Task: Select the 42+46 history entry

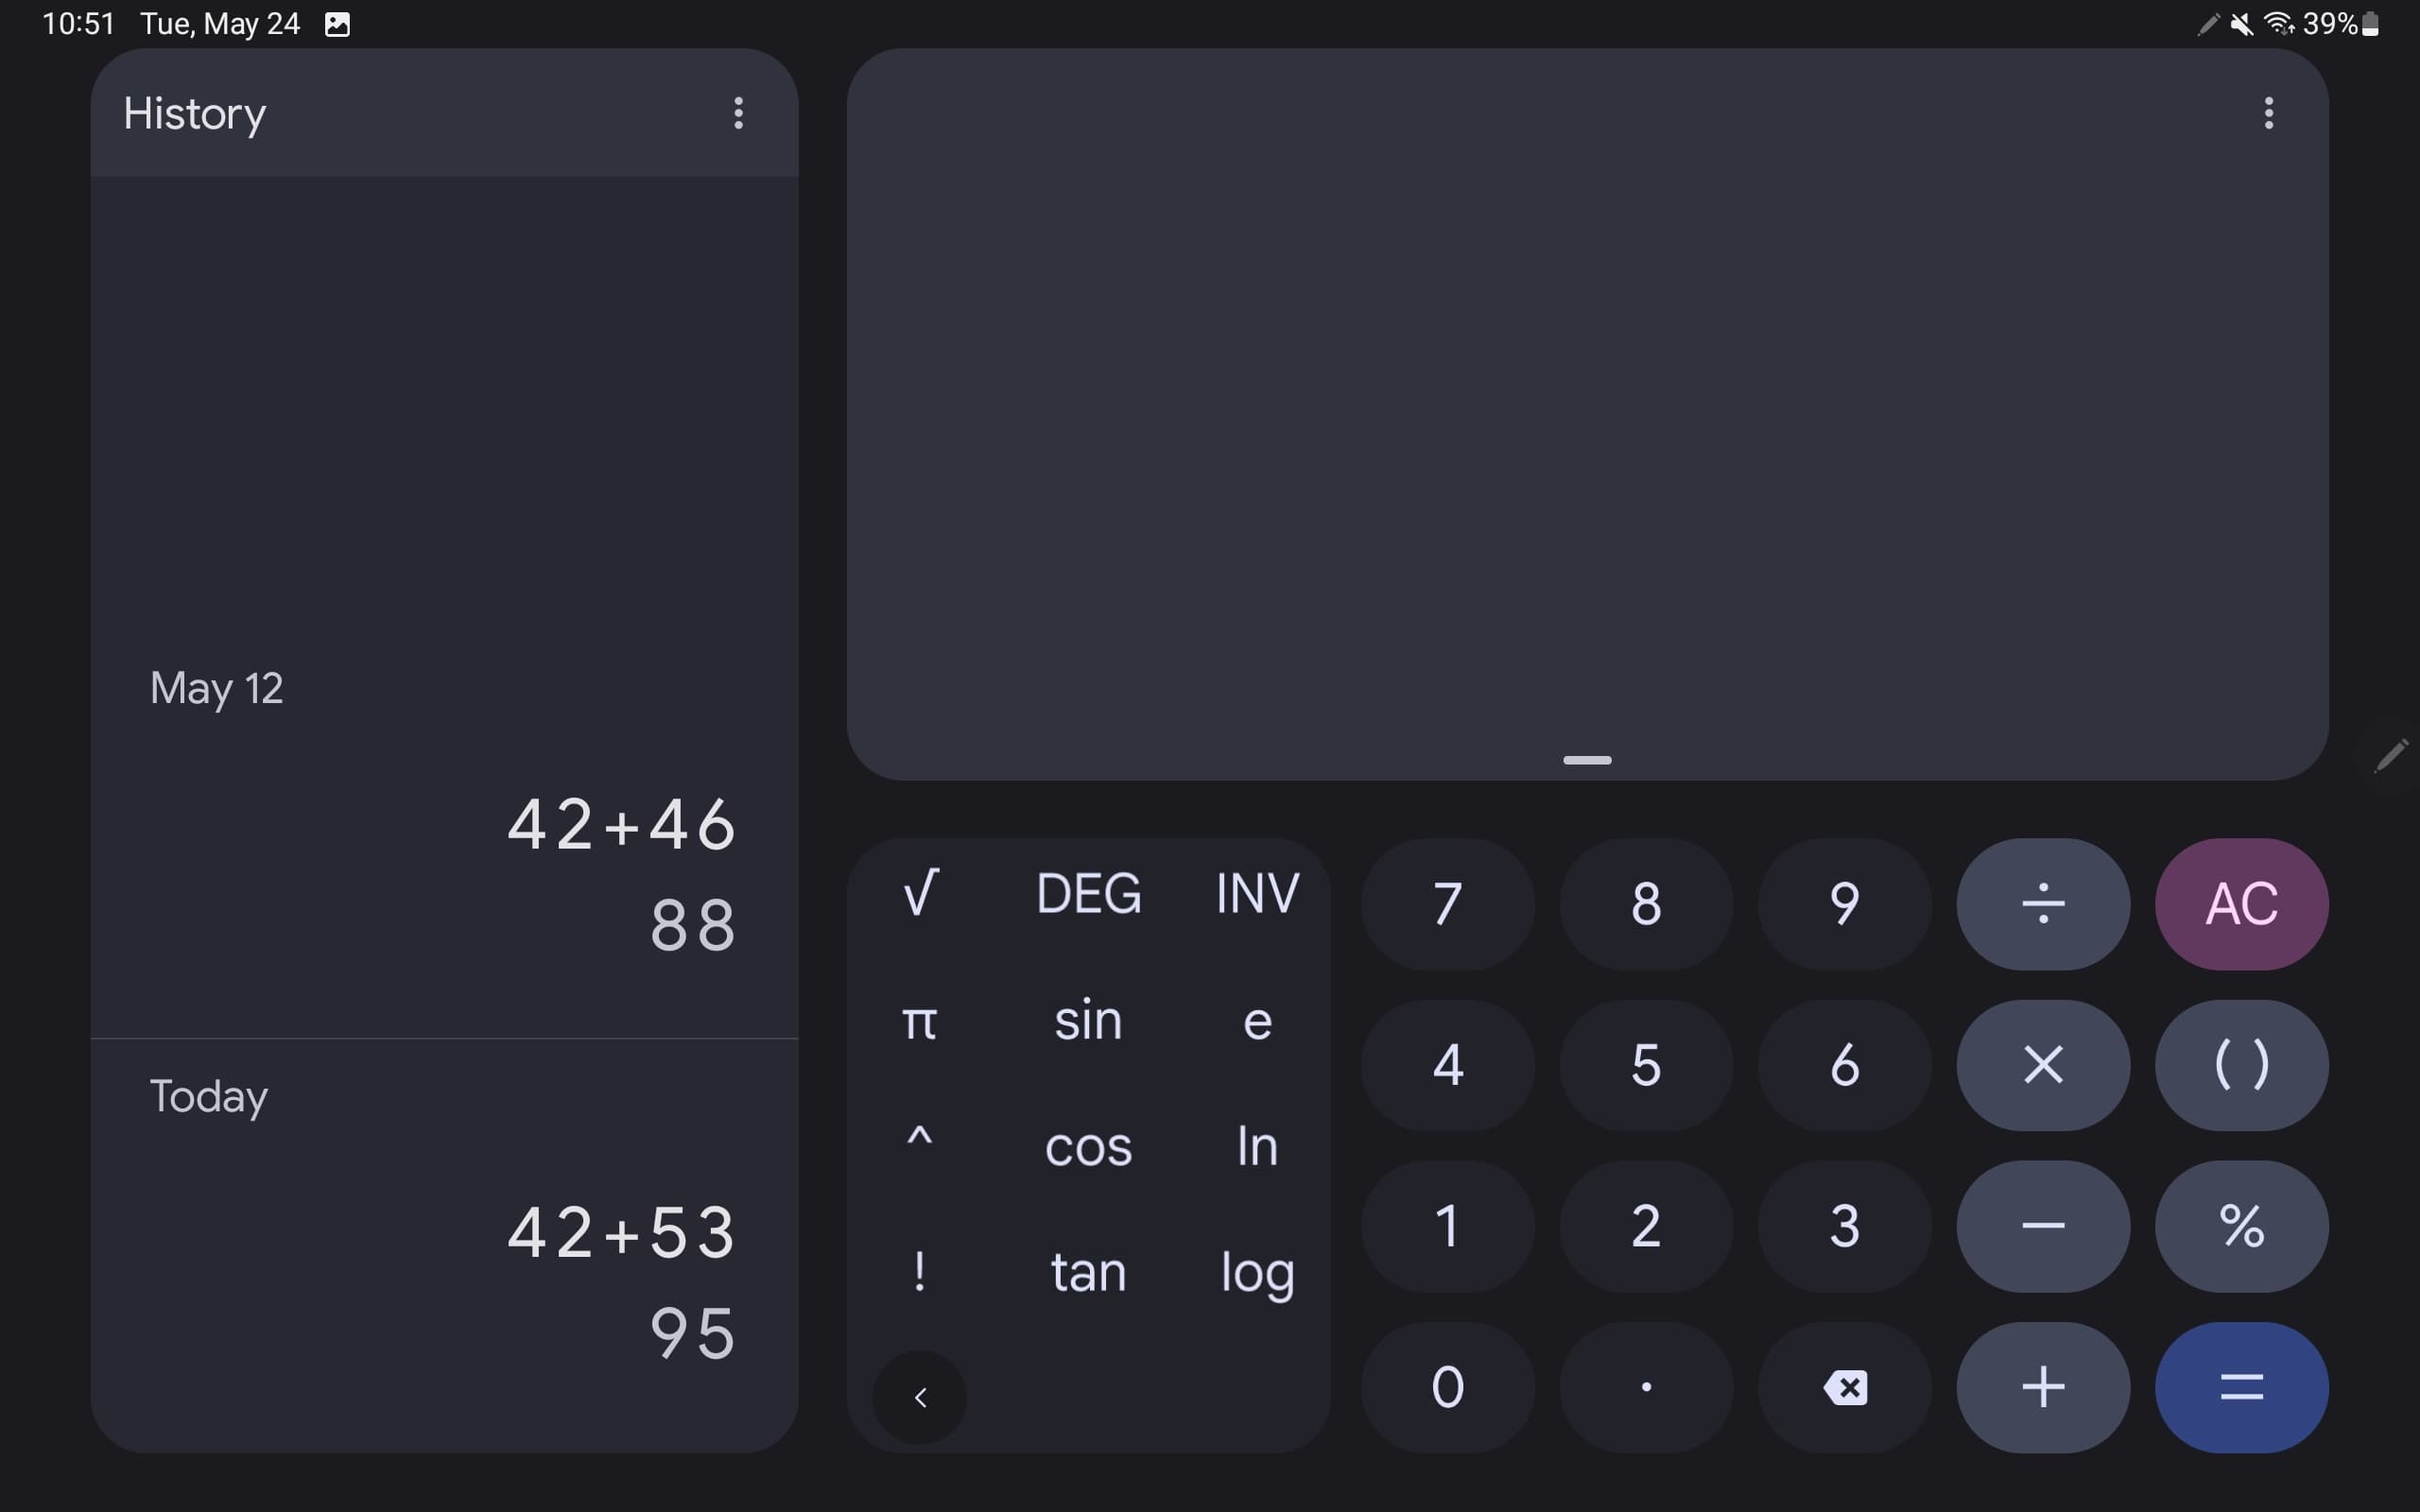Action: pos(621,825)
